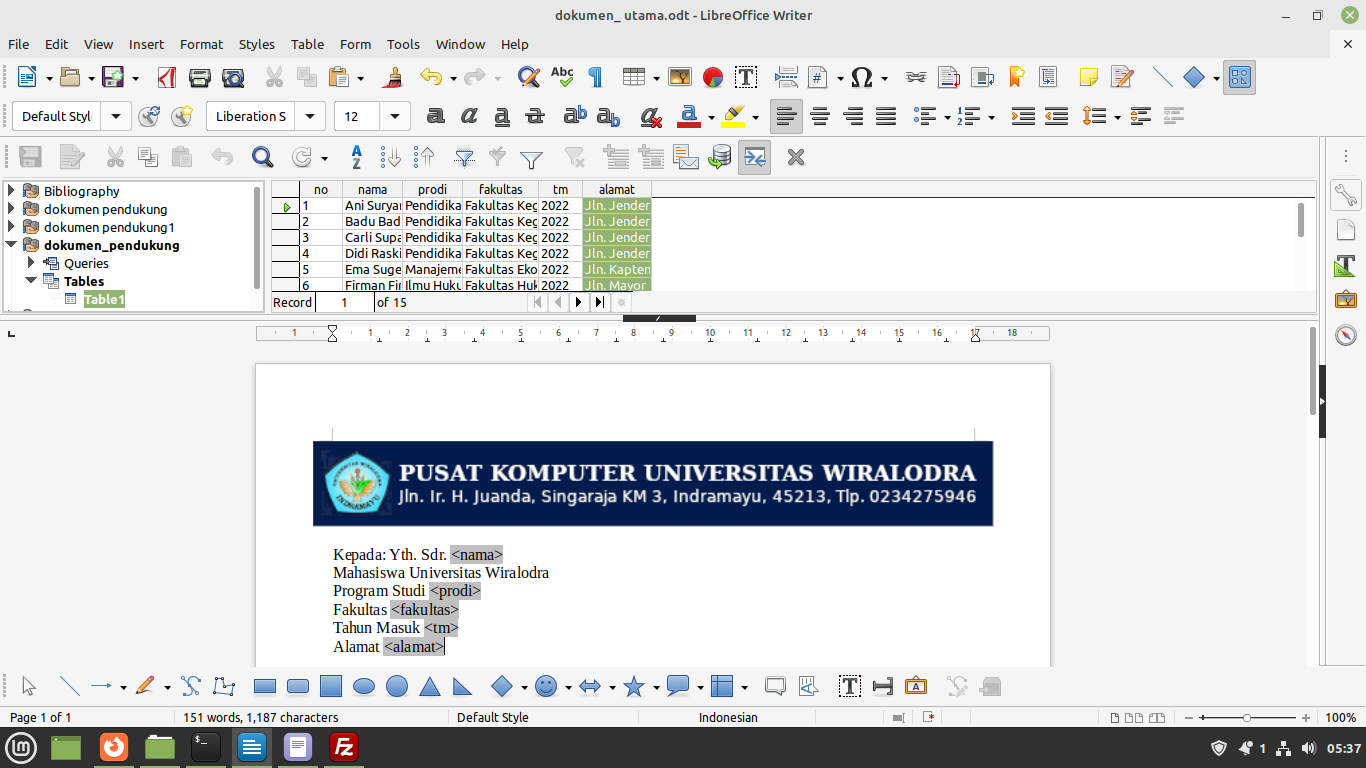This screenshot has height=768, width=1366.
Task: Open font name dropdown
Action: pos(312,117)
